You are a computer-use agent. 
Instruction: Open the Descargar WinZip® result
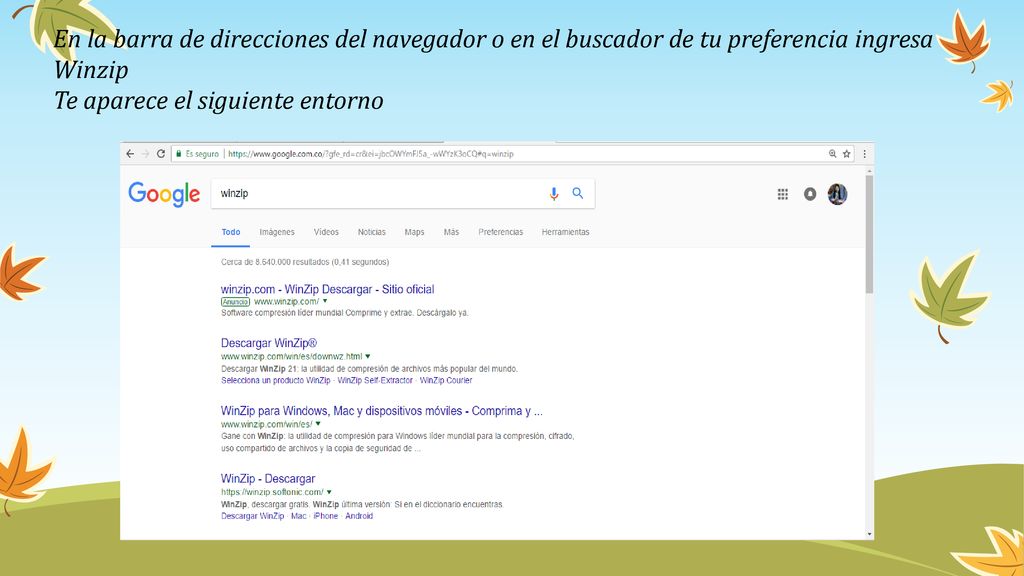[x=269, y=343]
